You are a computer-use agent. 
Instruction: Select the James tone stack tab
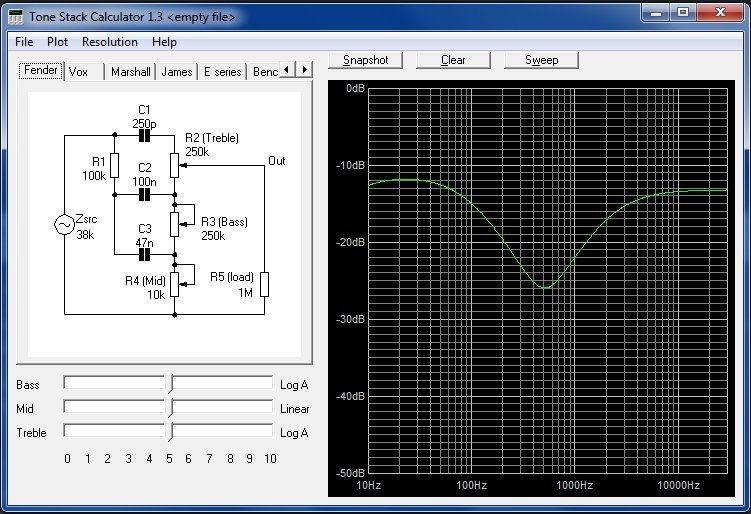tap(177, 72)
